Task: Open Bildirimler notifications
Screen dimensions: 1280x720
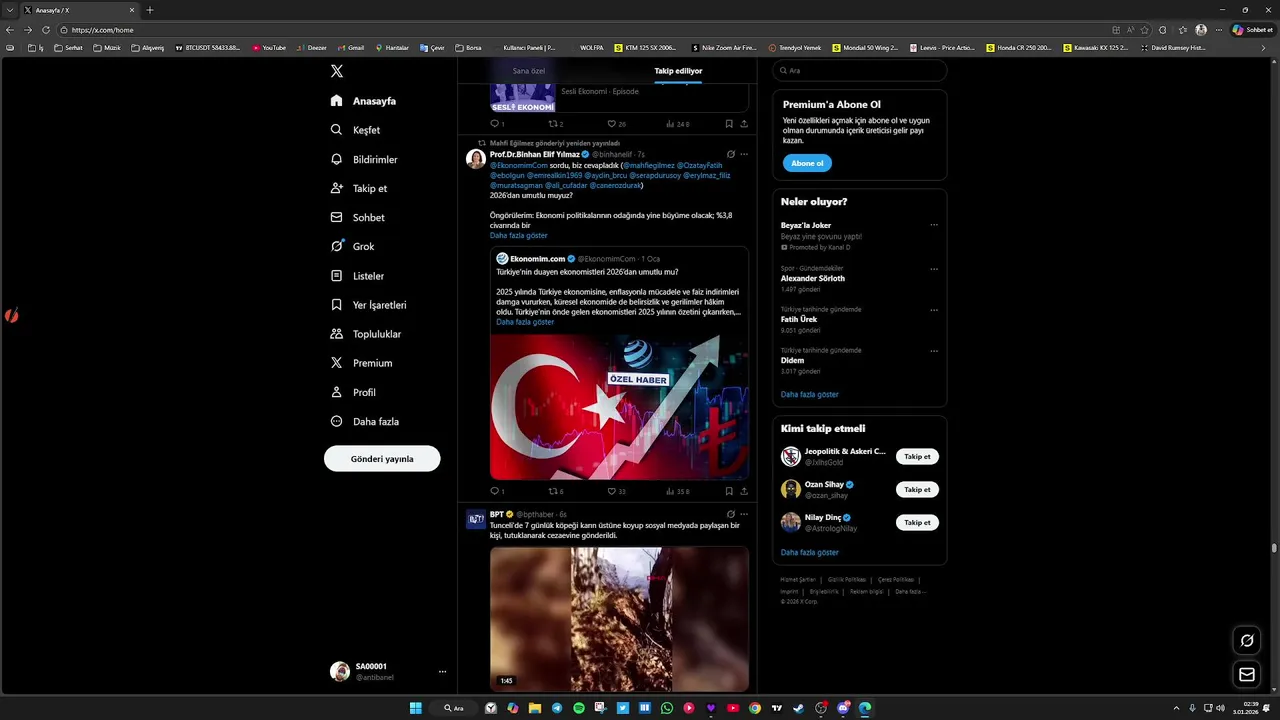Action: pos(364,159)
